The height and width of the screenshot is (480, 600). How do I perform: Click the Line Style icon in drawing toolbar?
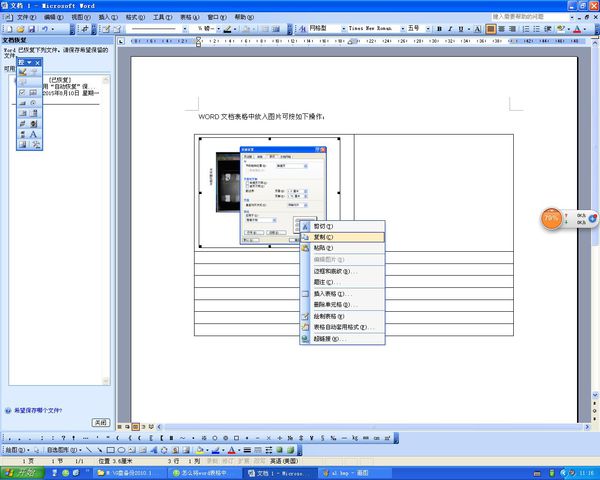click(x=247, y=450)
